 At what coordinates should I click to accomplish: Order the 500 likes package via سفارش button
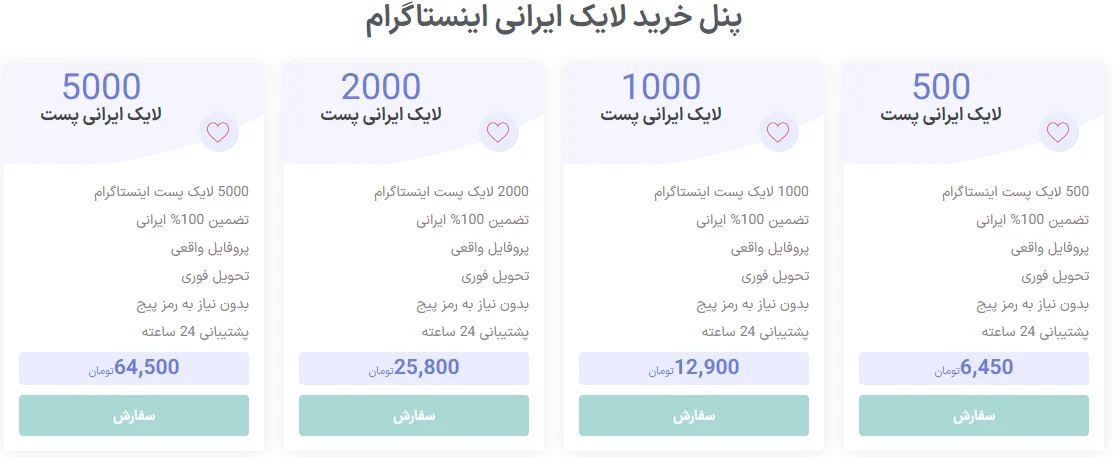point(973,416)
